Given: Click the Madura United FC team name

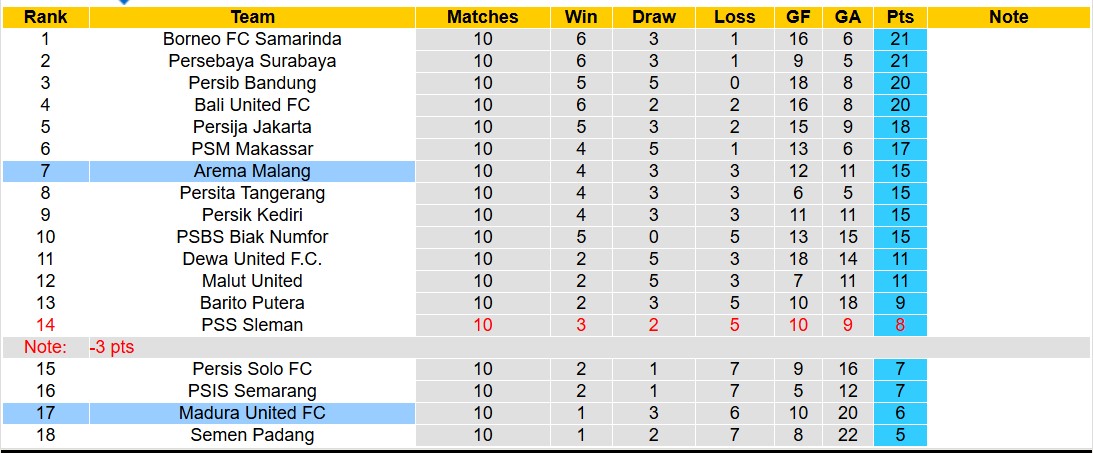Looking at the screenshot, I should coord(252,413).
